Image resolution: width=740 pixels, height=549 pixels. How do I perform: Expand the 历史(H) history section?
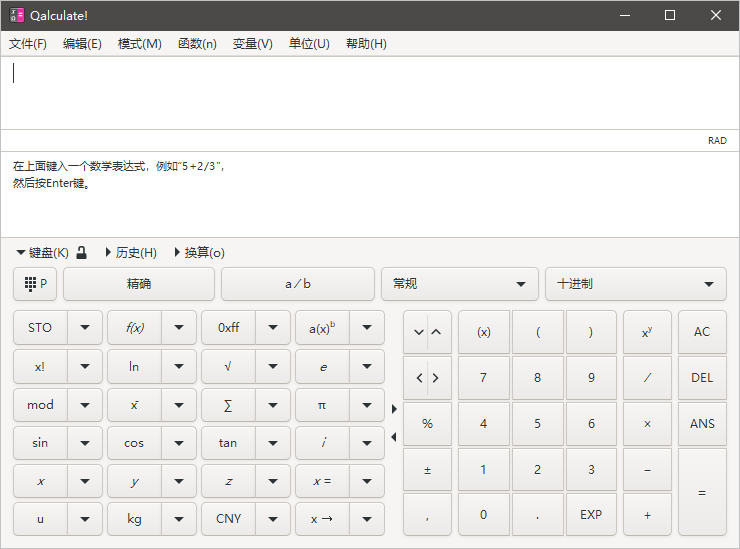tap(130, 253)
